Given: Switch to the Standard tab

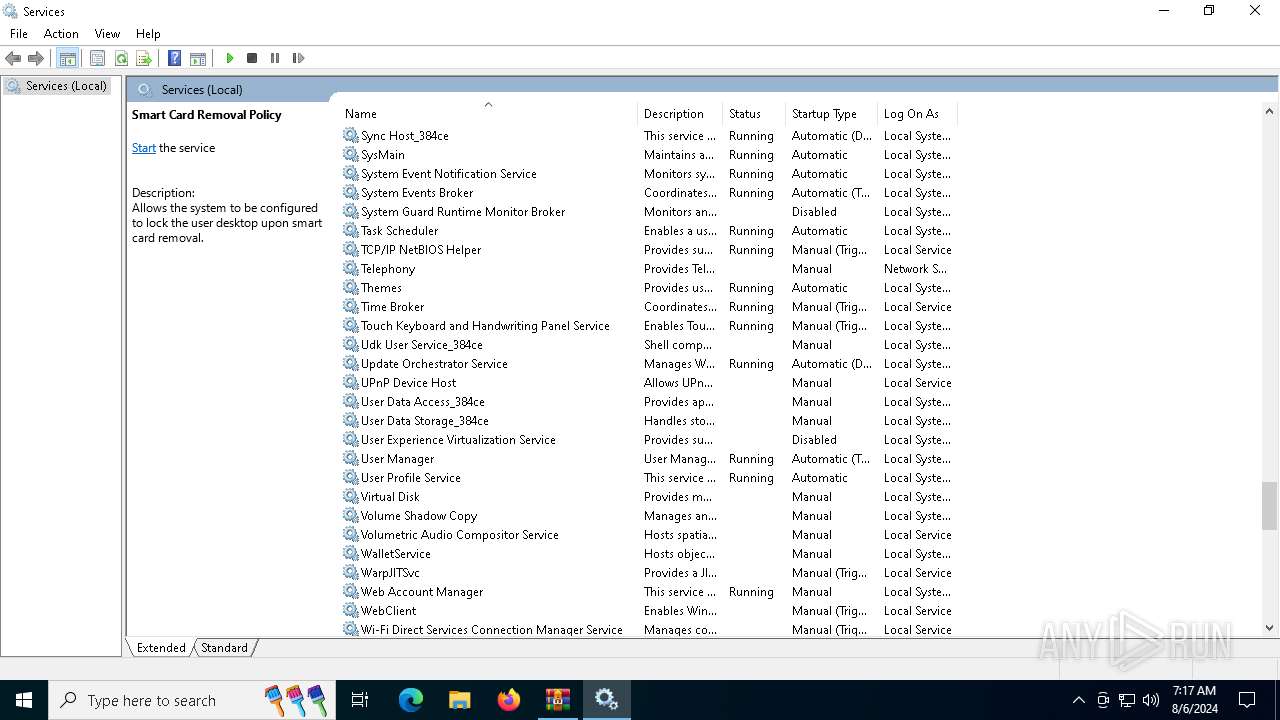Looking at the screenshot, I should click(224, 648).
